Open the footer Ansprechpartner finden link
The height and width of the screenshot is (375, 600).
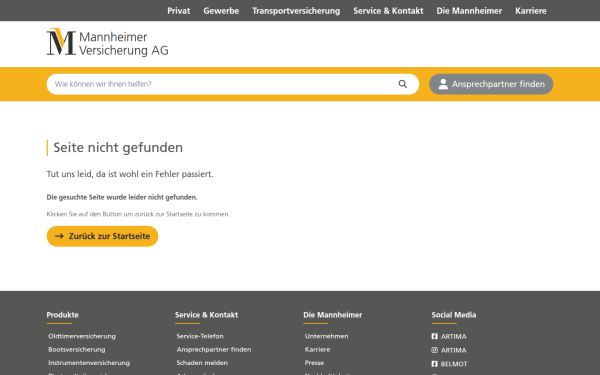point(214,349)
